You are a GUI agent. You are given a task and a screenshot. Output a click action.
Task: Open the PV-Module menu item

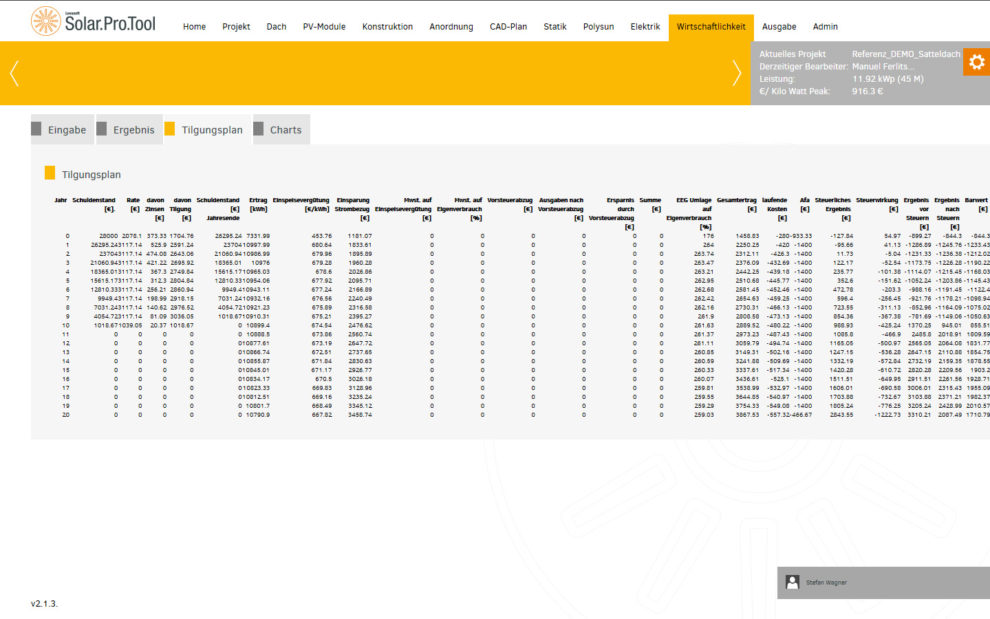(x=324, y=27)
